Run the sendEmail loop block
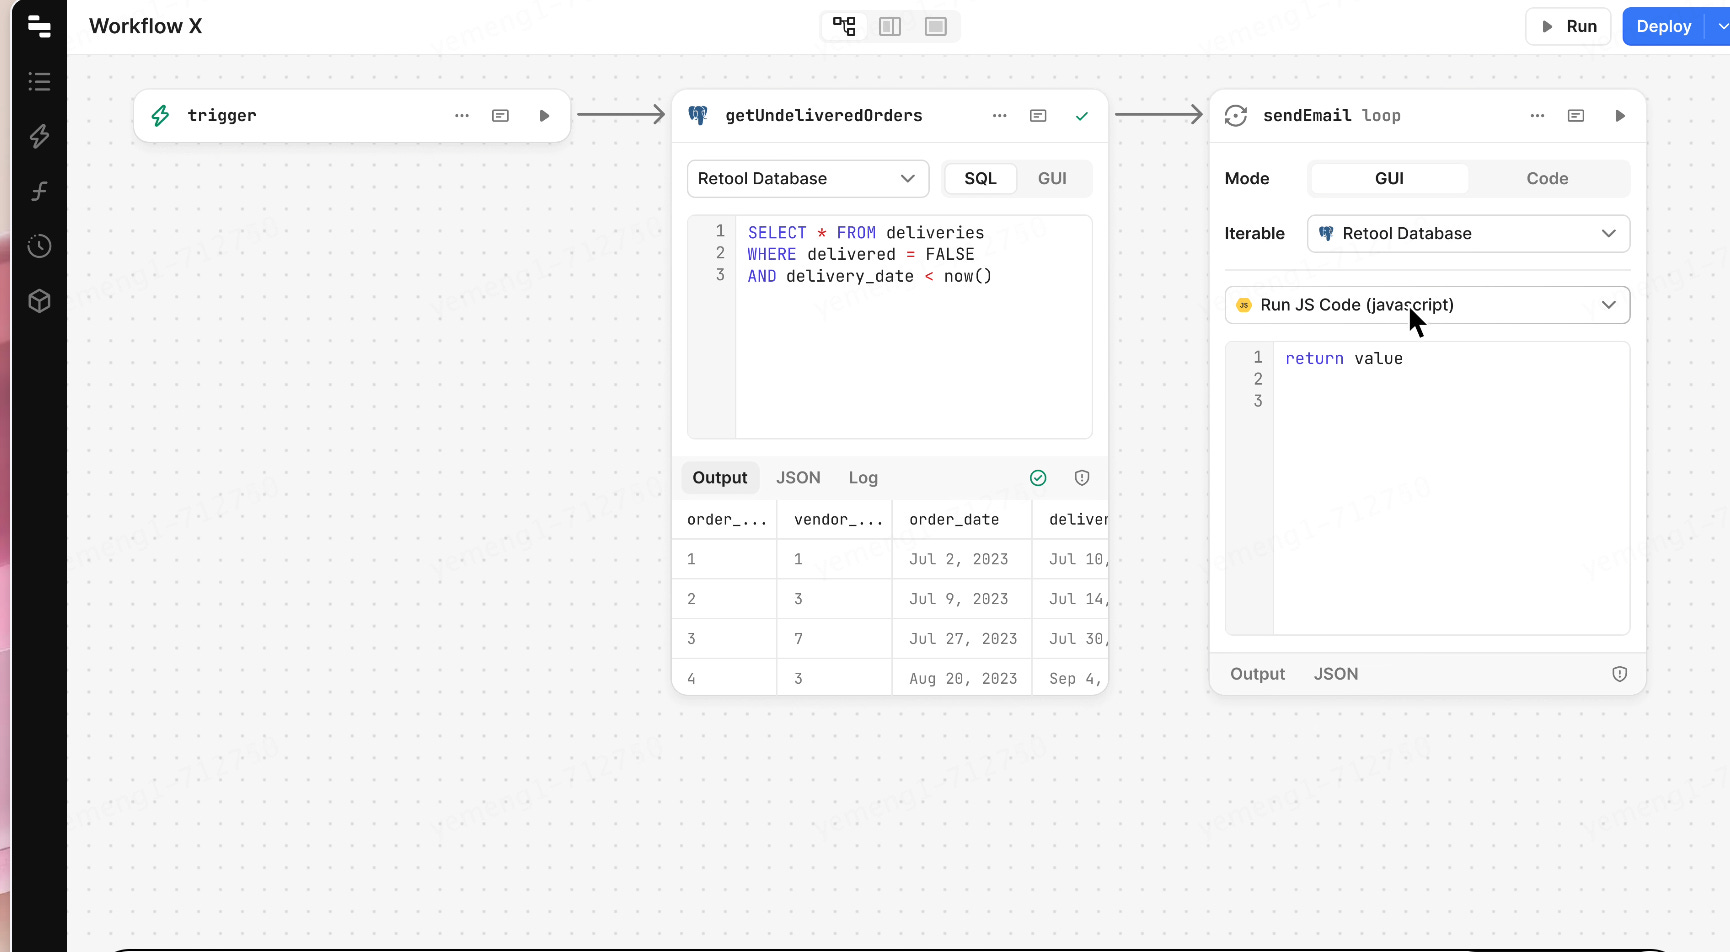The height and width of the screenshot is (952, 1730). (1620, 116)
